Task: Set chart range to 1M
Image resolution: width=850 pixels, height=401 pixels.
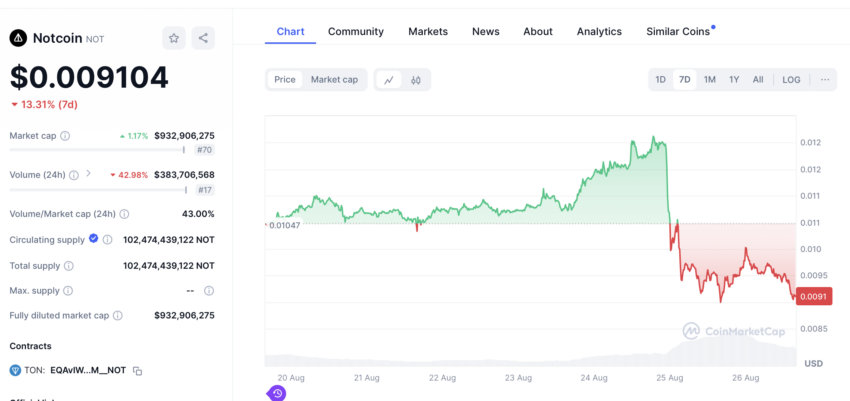Action: (710, 80)
